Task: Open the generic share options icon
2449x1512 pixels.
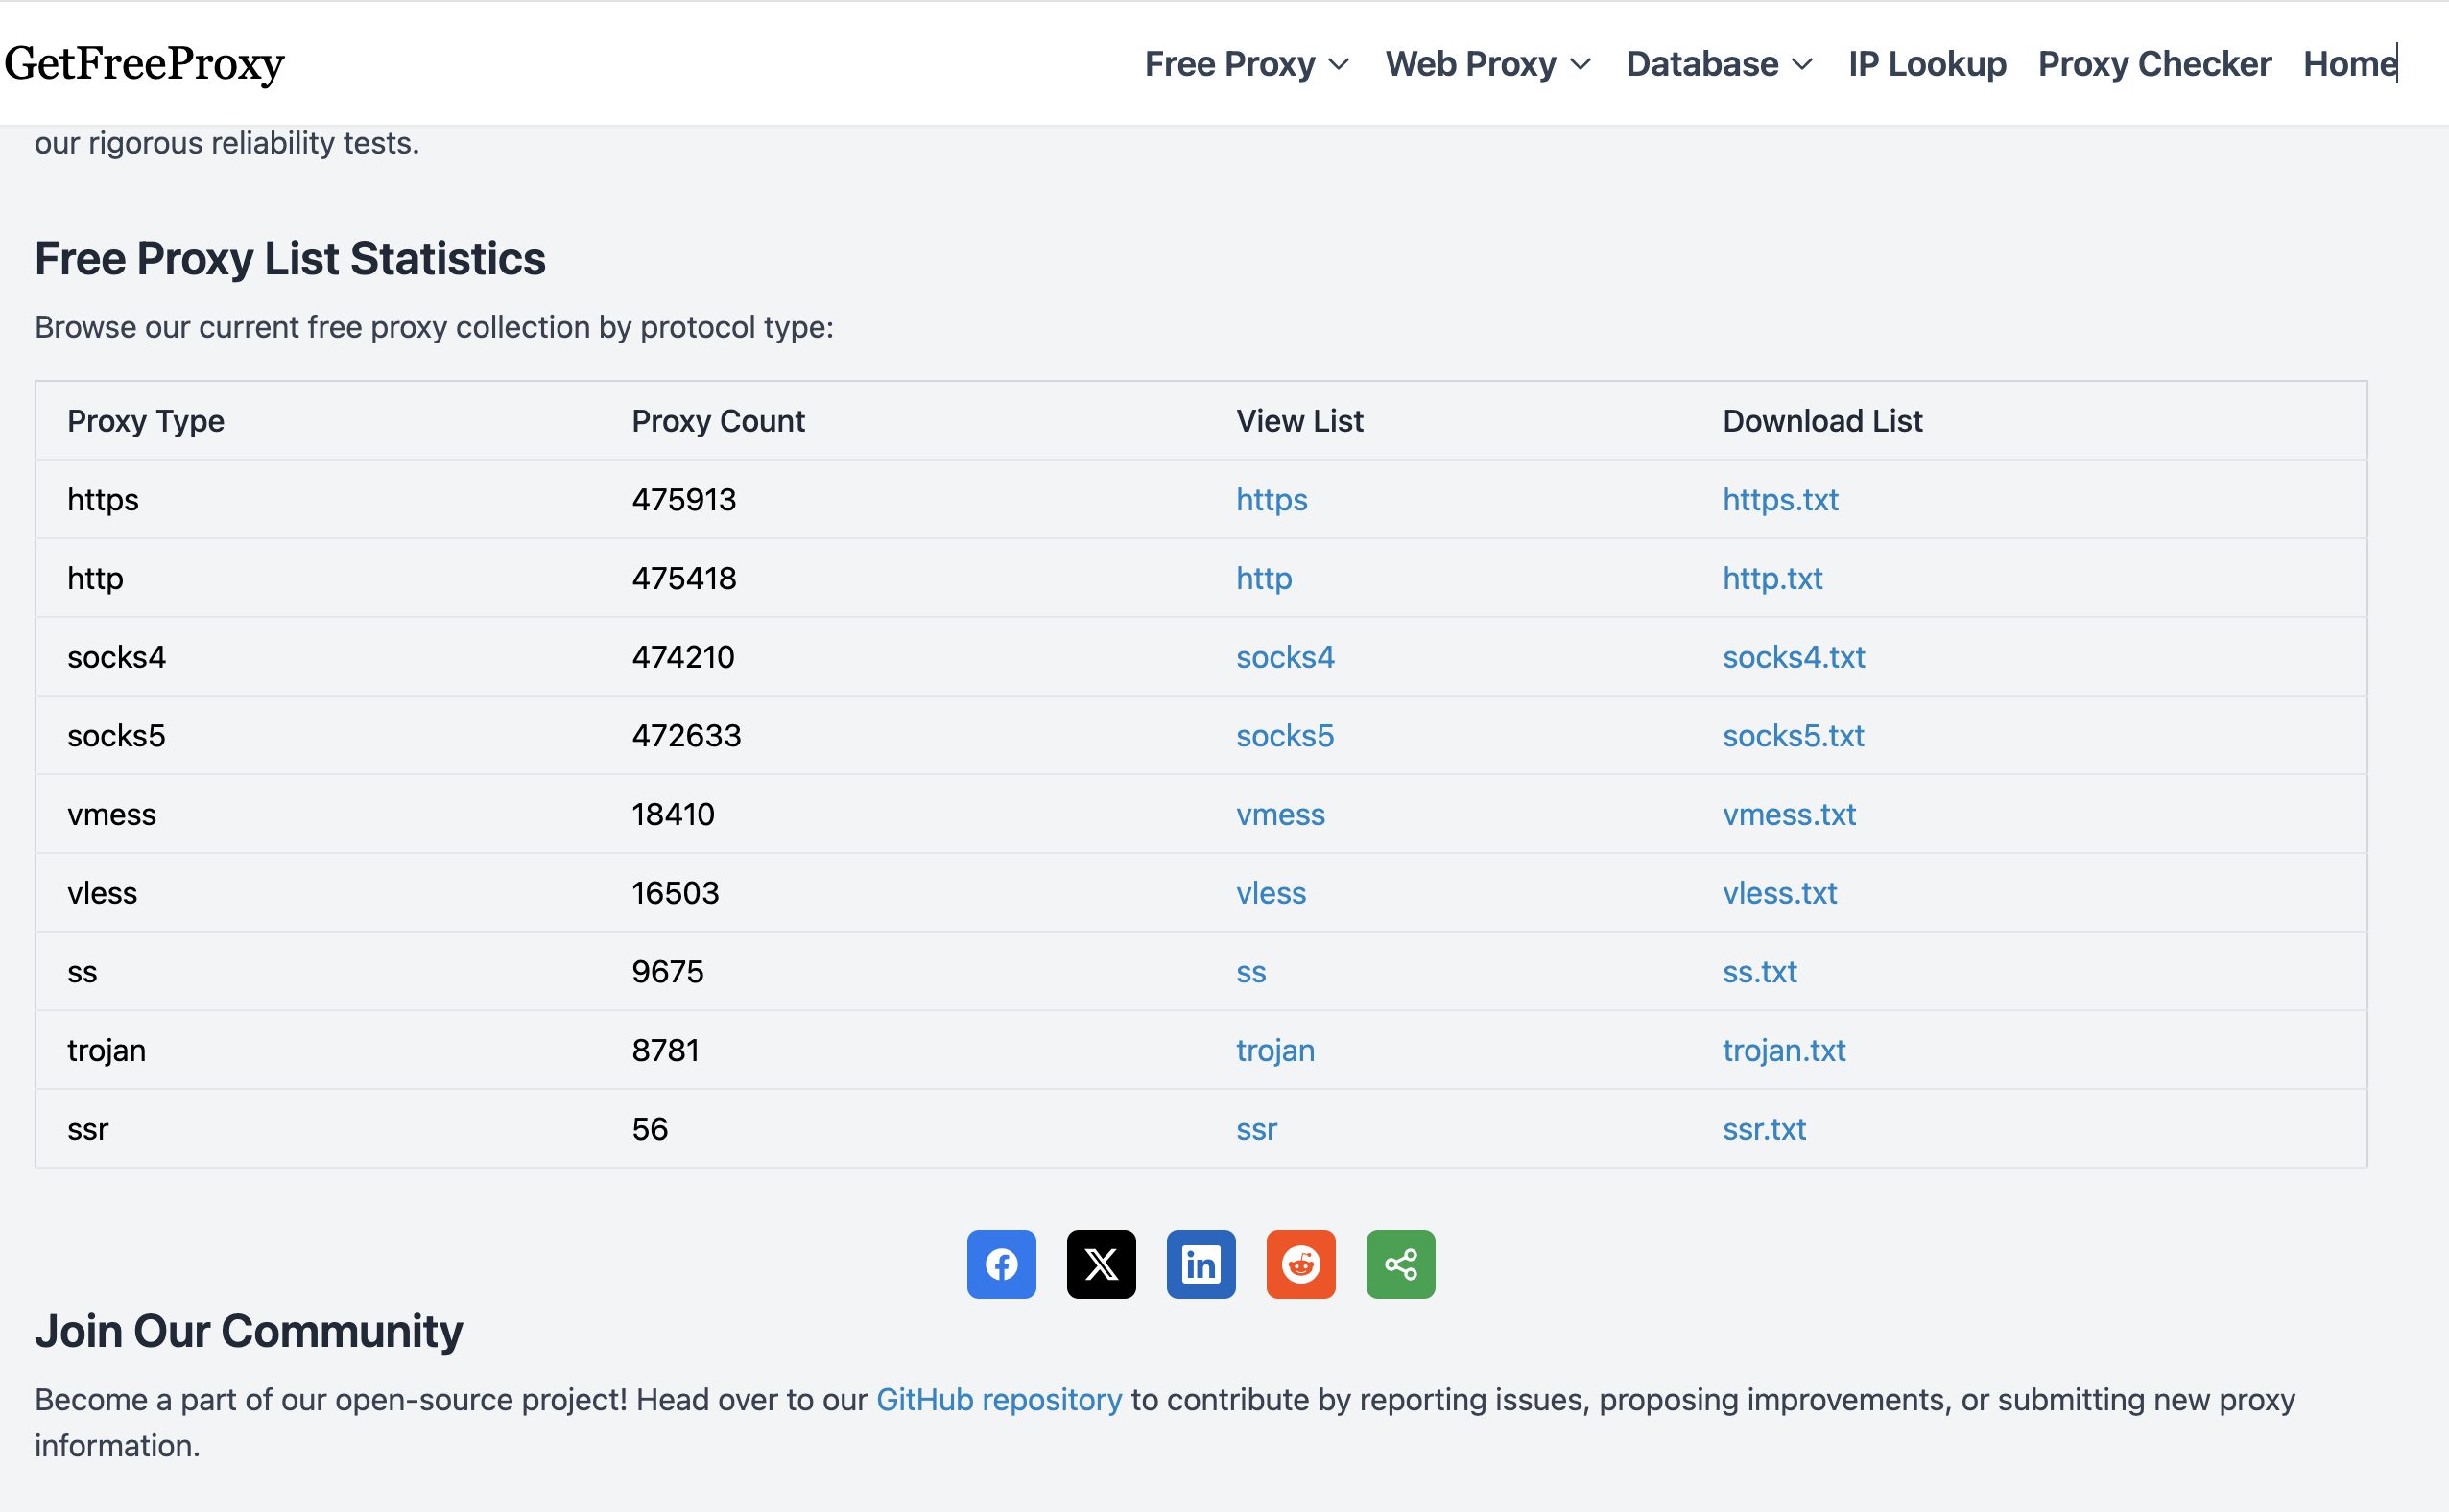Action: [1400, 1264]
